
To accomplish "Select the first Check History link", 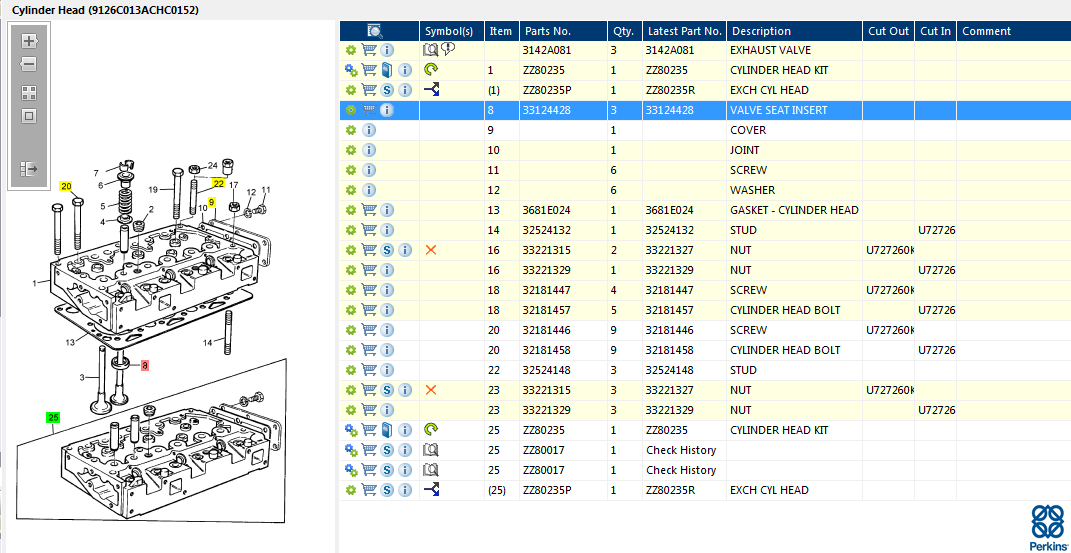I will [x=681, y=450].
